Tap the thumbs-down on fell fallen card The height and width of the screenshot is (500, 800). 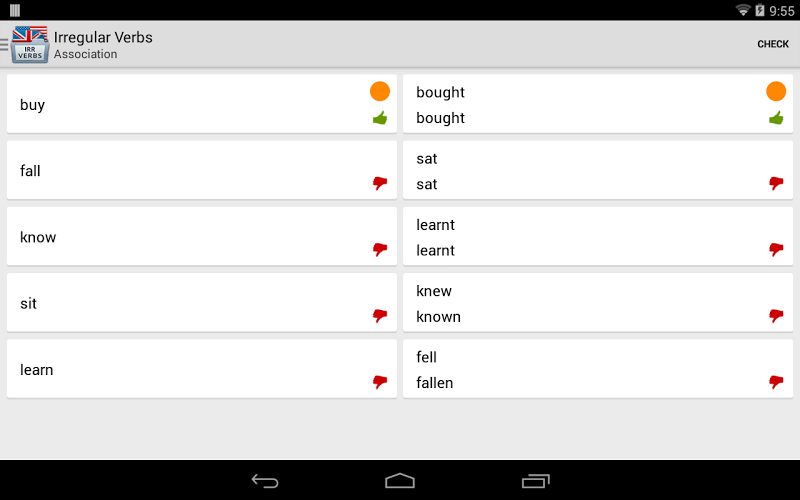tap(776, 382)
